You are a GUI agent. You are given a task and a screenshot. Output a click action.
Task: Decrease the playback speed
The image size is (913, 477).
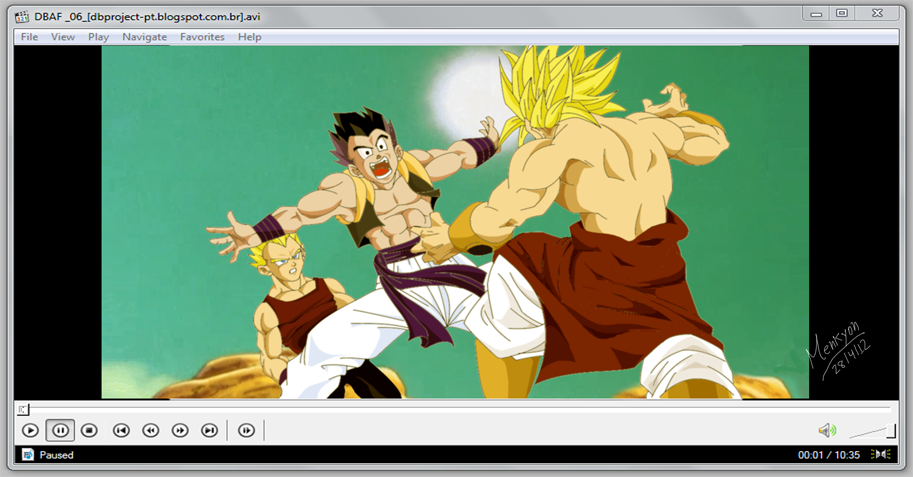coord(151,430)
